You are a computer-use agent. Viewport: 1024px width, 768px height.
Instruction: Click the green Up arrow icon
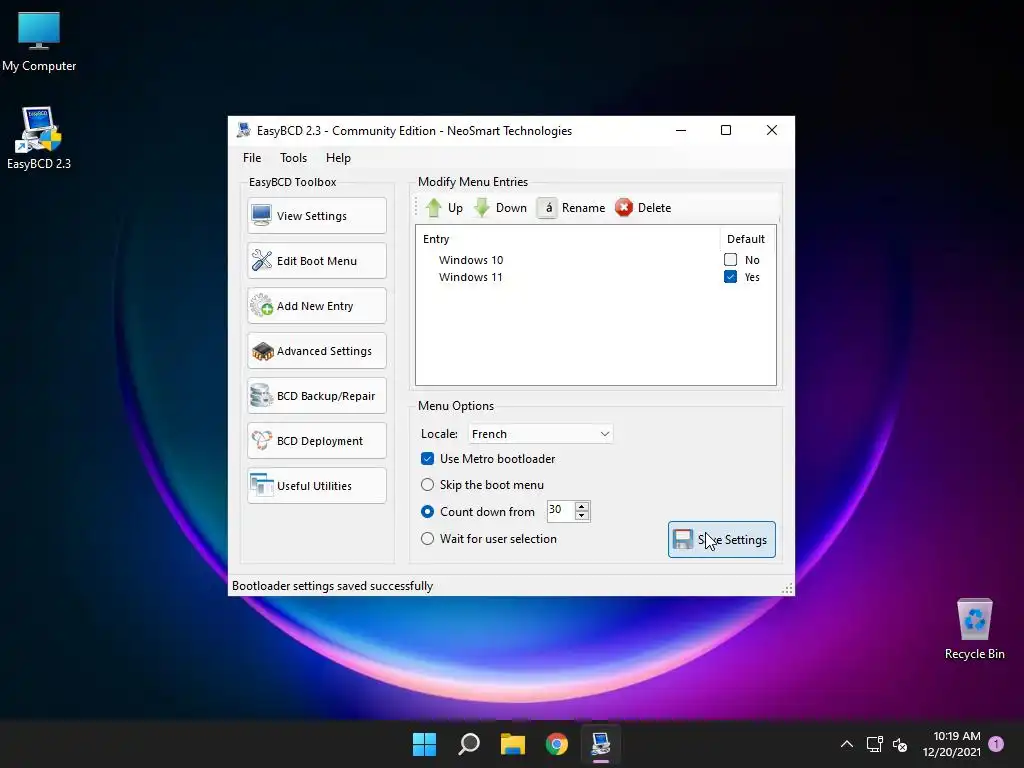[434, 208]
